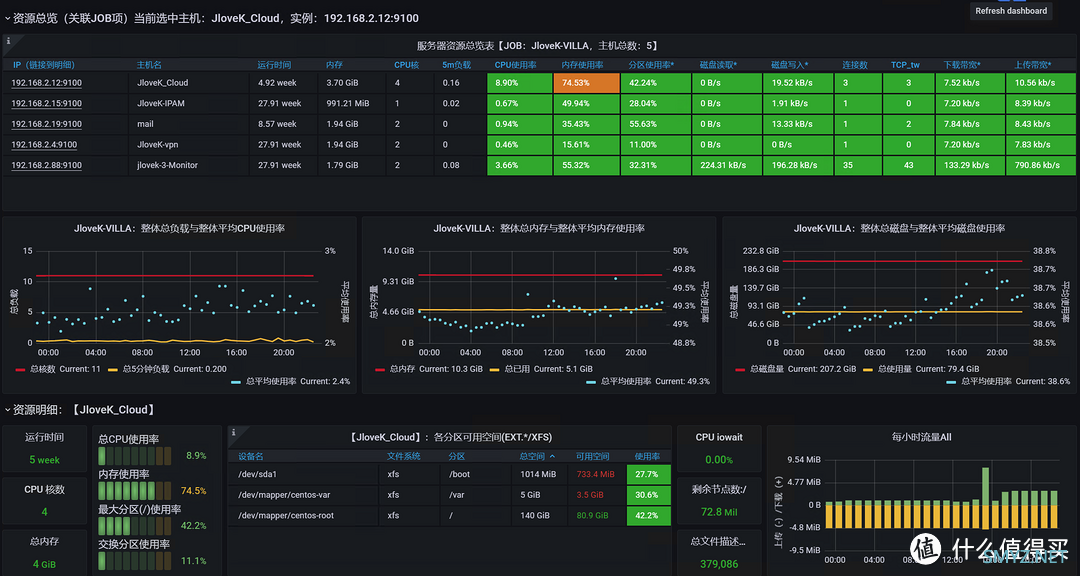Click red color swatch of 总核数 legend

[21, 369]
